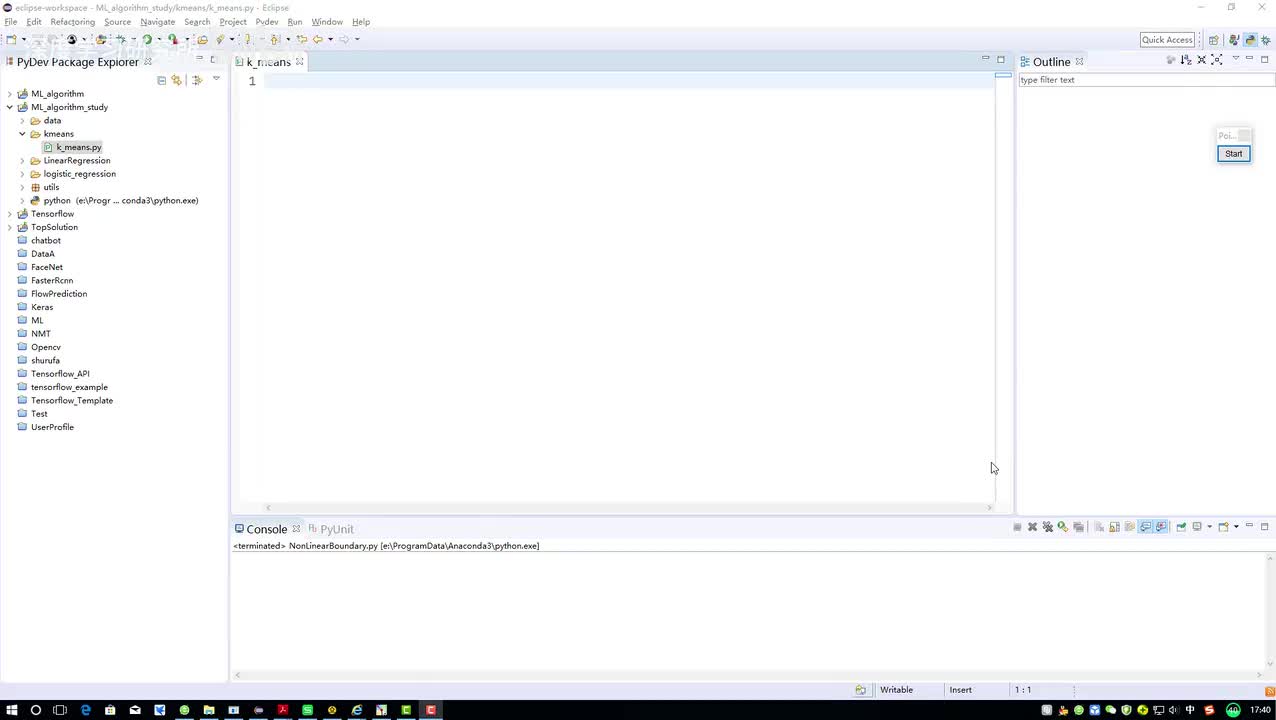The height and width of the screenshot is (720, 1276).
Task: Open Task View on the taskbar
Action: 60,710
